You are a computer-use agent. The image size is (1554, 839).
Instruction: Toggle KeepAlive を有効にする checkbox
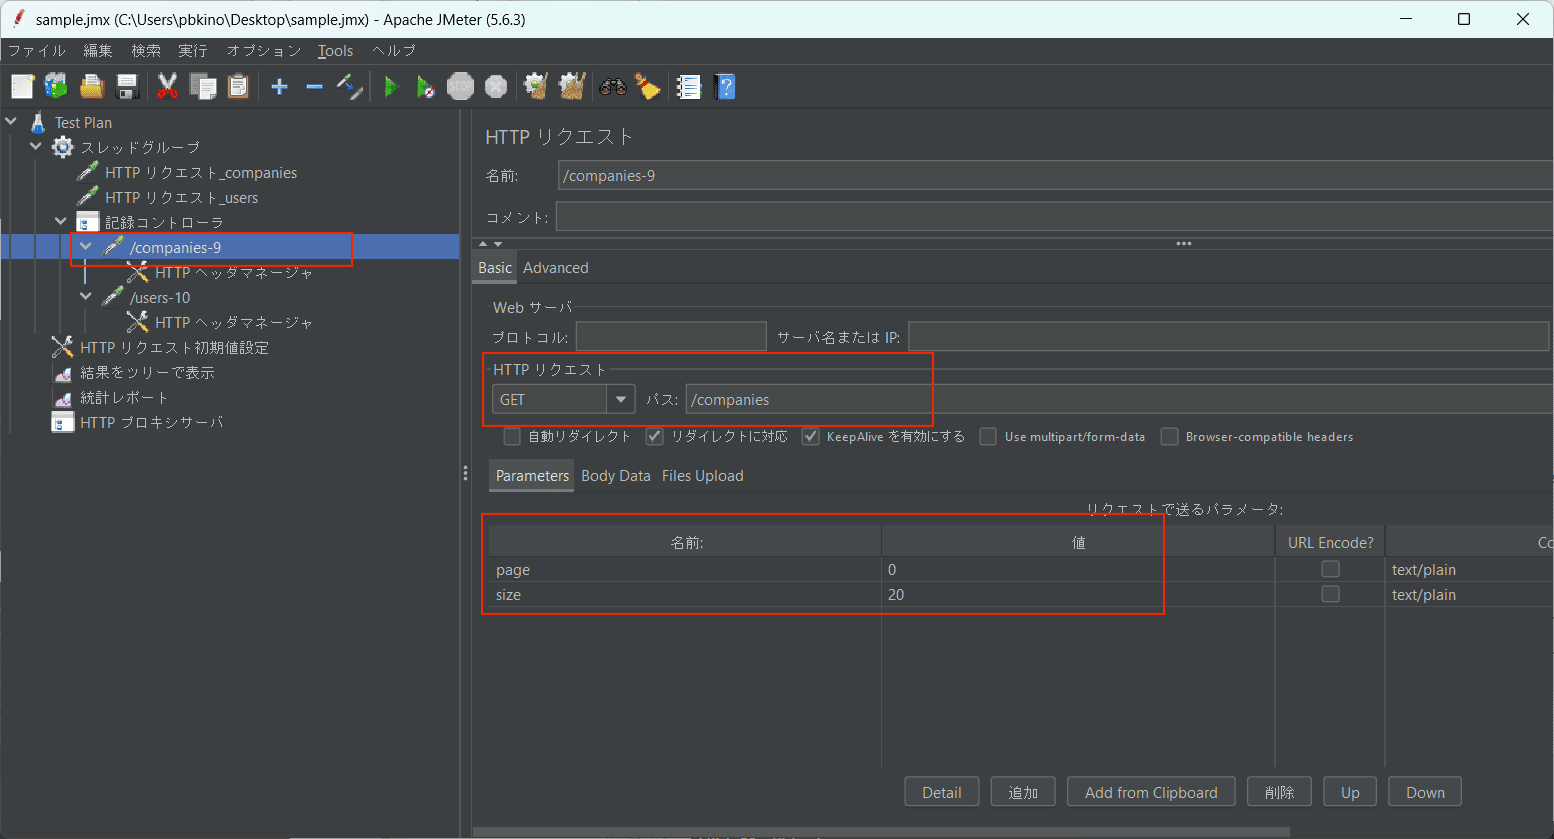tap(811, 436)
